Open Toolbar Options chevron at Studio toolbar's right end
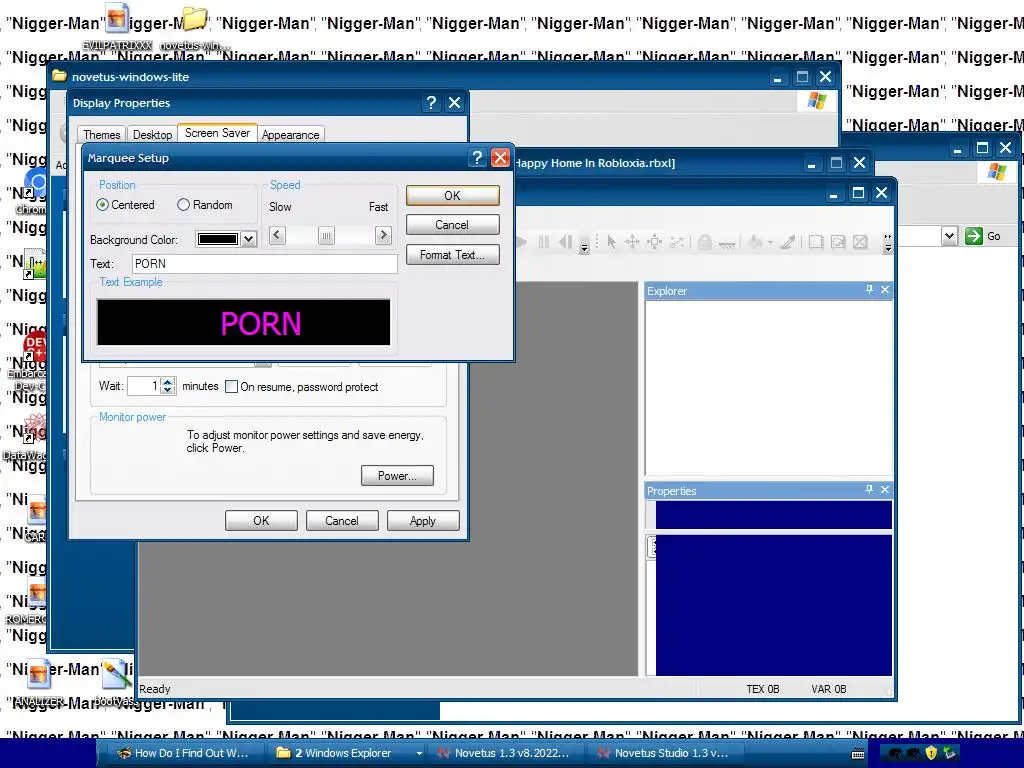The image size is (1024, 768). 888,242
